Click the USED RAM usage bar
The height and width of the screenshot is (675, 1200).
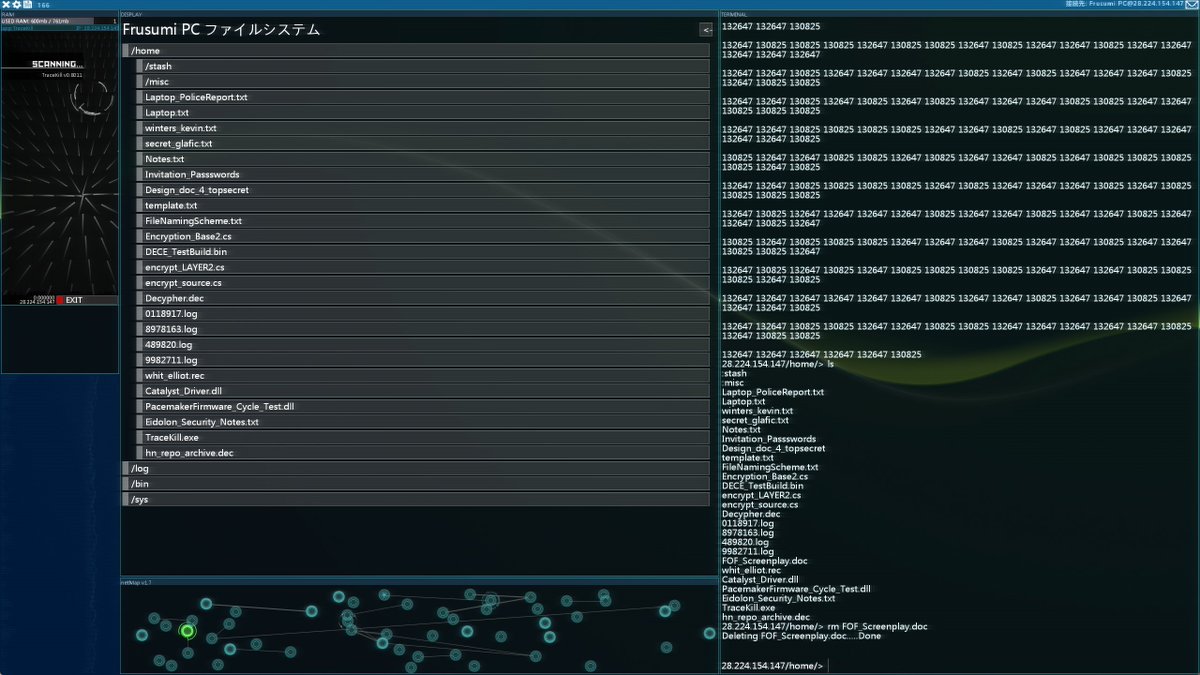(x=59, y=21)
